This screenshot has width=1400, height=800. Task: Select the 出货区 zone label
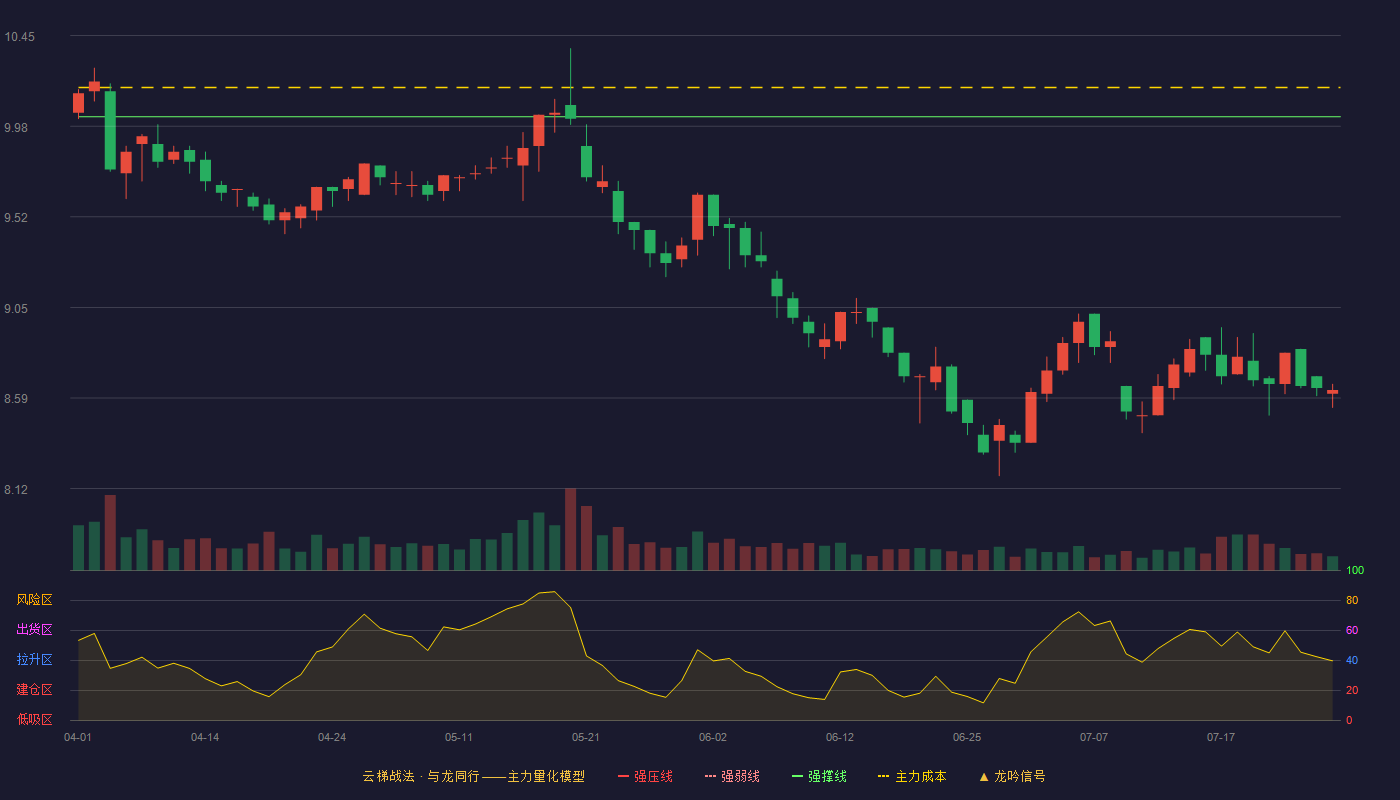pos(35,630)
